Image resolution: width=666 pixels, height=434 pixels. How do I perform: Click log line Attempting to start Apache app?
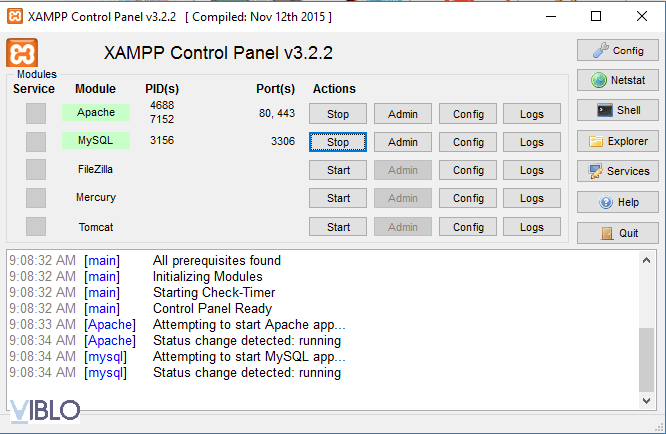click(x=249, y=324)
